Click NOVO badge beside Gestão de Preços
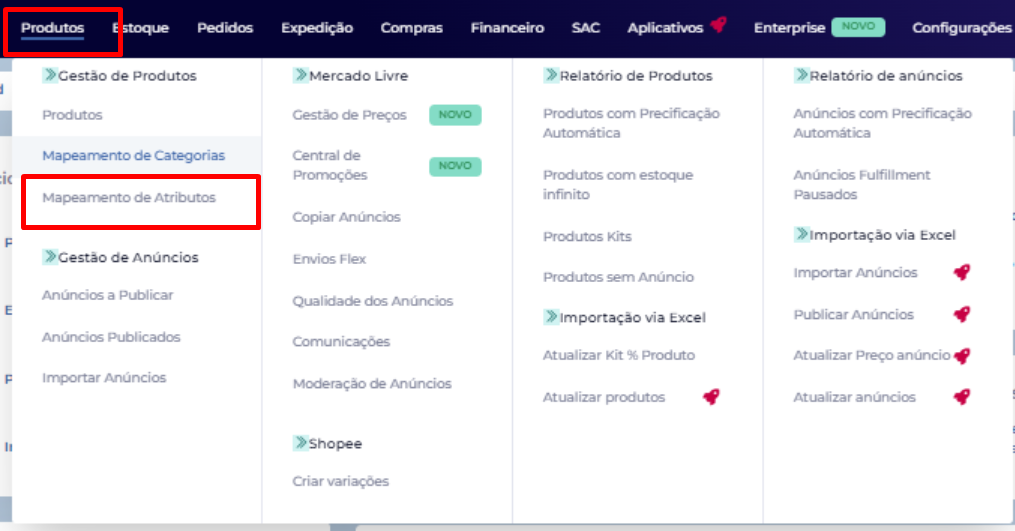The height and width of the screenshot is (531, 1015). (455, 115)
